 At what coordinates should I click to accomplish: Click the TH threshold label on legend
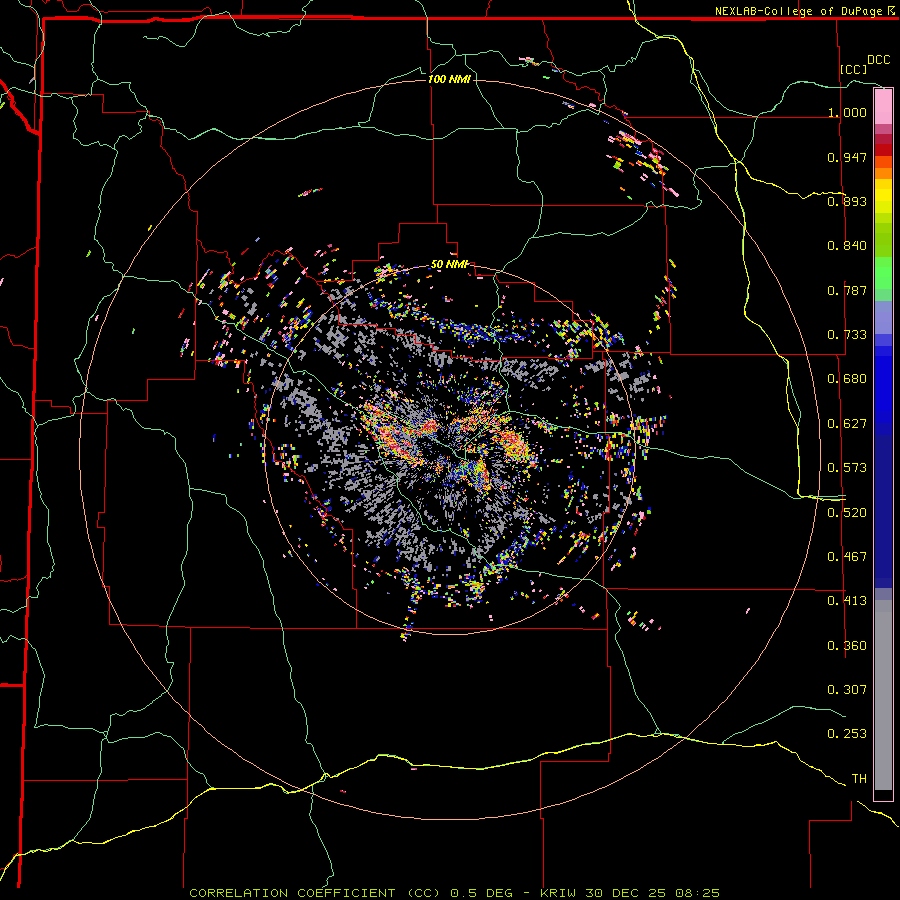(859, 779)
